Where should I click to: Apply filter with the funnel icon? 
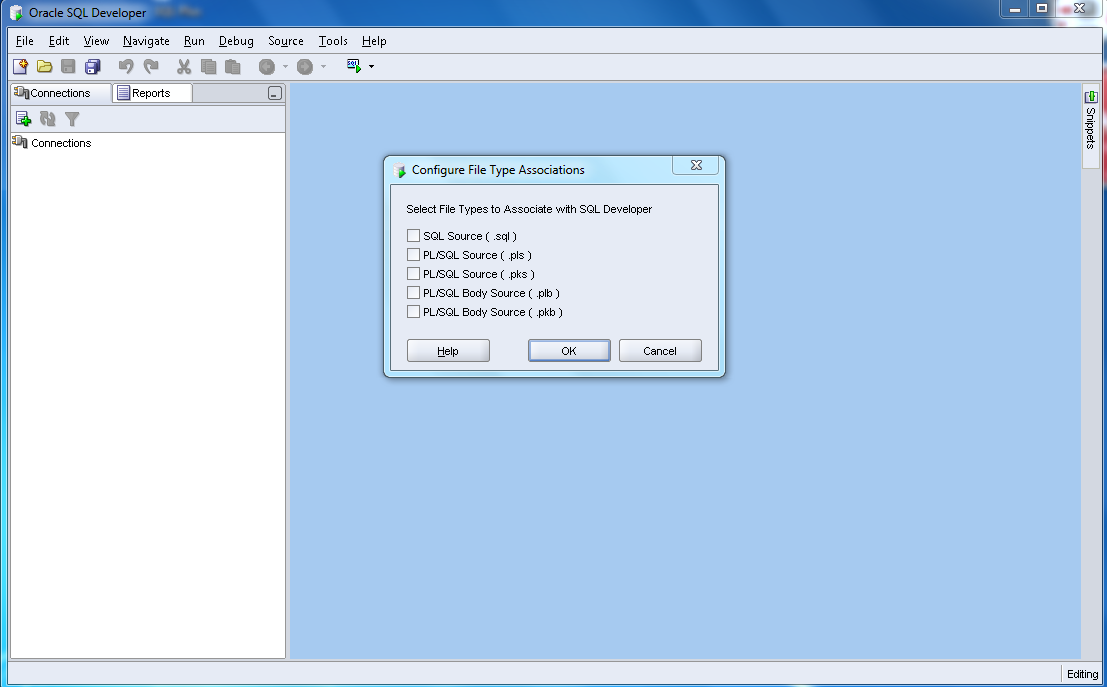coord(72,119)
